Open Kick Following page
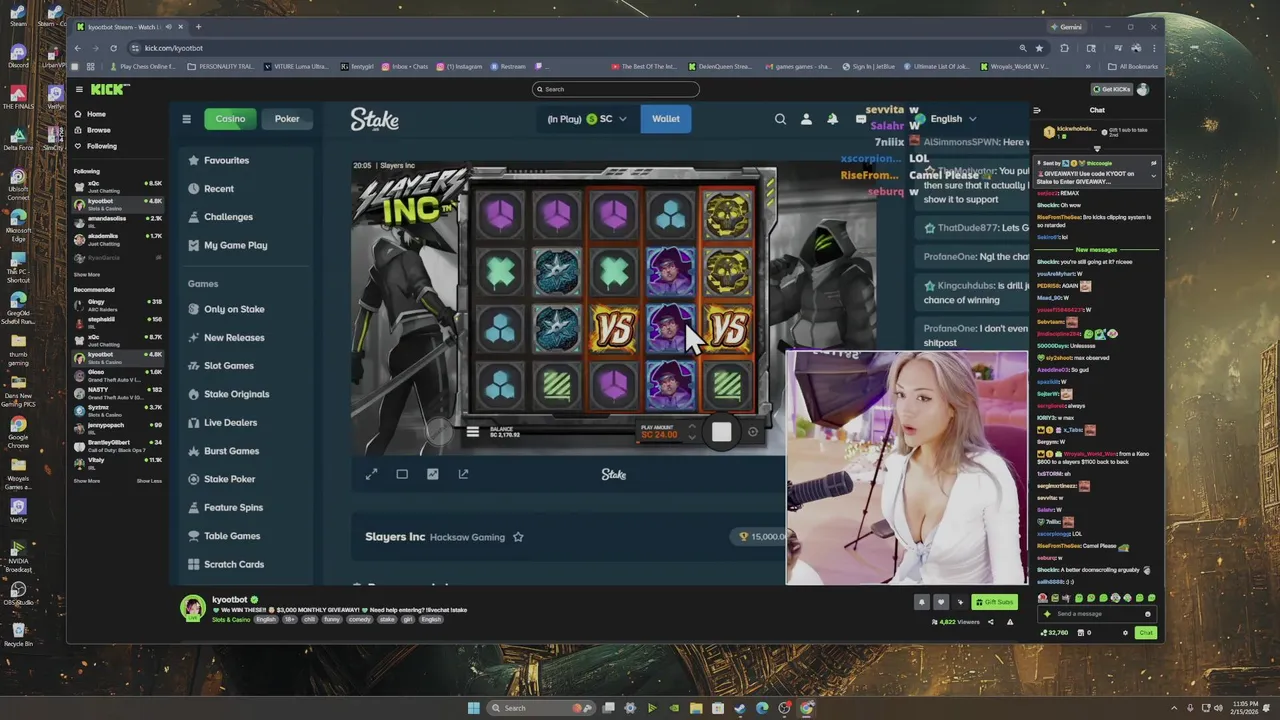The image size is (1280, 720). coord(95,146)
